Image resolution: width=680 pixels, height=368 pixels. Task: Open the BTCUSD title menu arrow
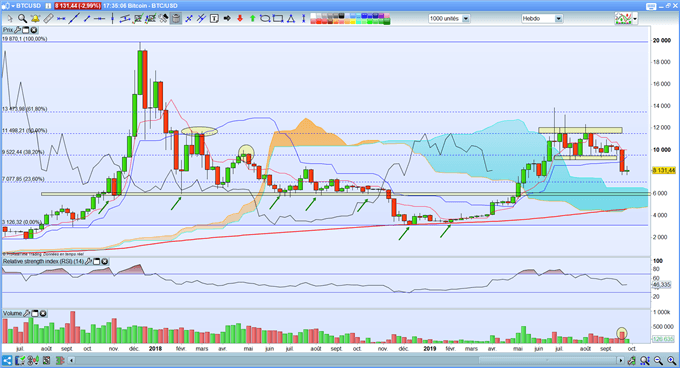[13, 6]
